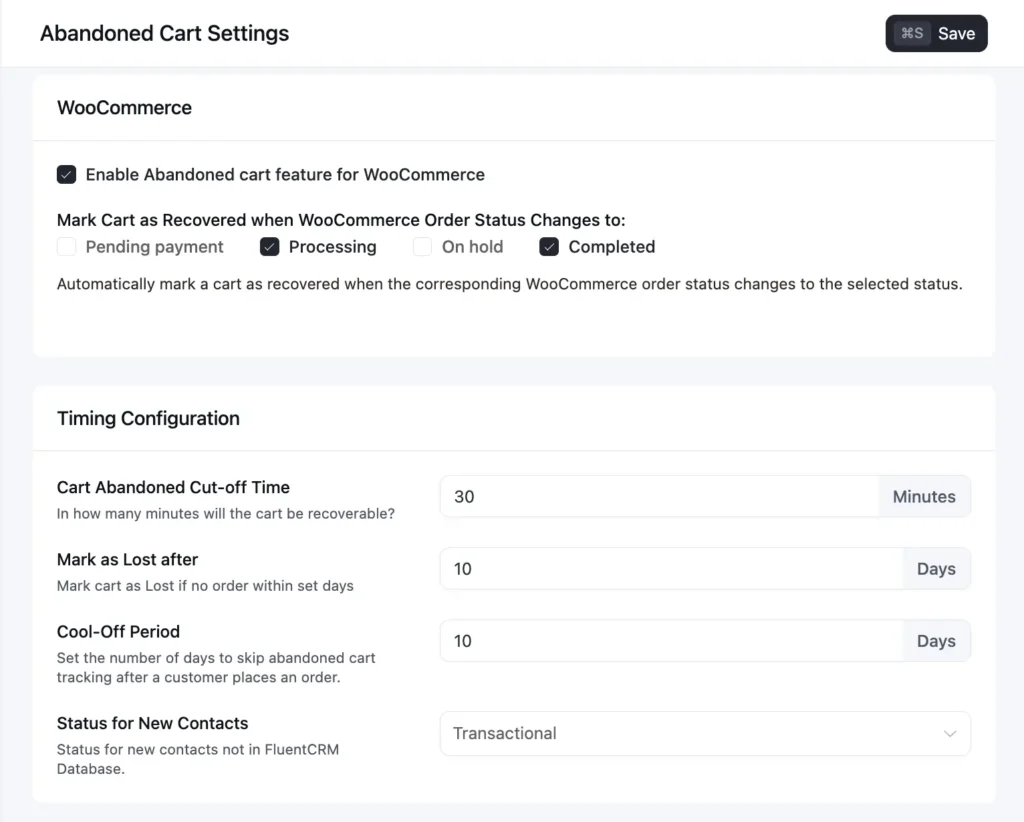This screenshot has height=822, width=1024.
Task: Uncheck the Processing order status
Action: [x=270, y=246]
